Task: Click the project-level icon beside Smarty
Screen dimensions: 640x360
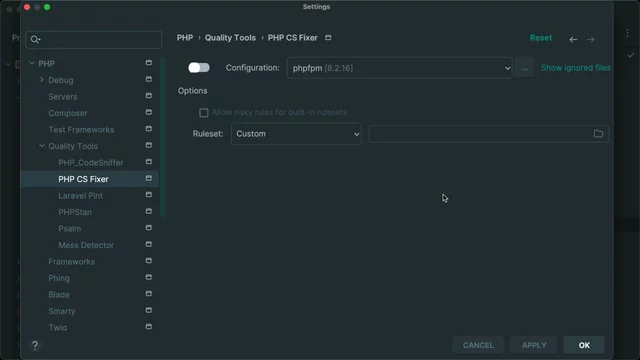Action: click(149, 310)
